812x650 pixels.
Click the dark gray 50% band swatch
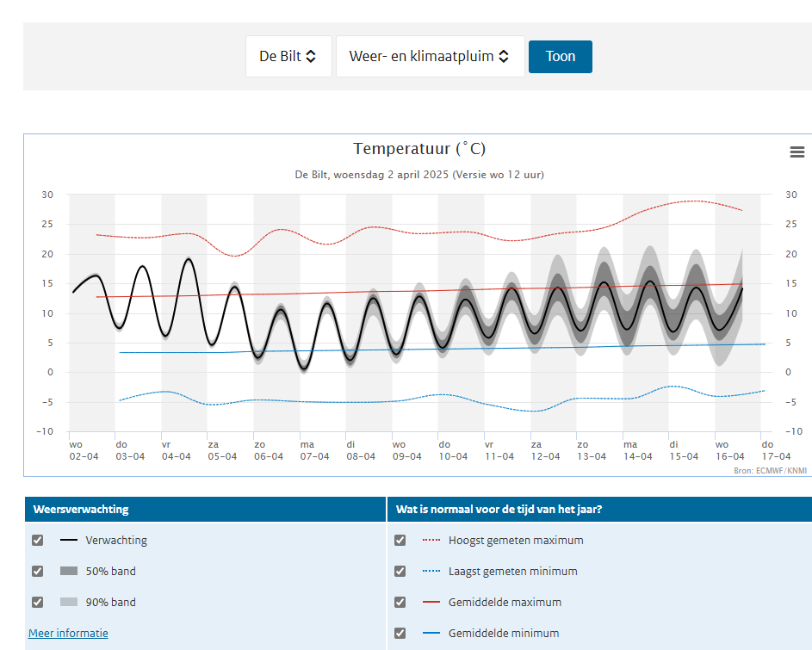[x=69, y=571]
